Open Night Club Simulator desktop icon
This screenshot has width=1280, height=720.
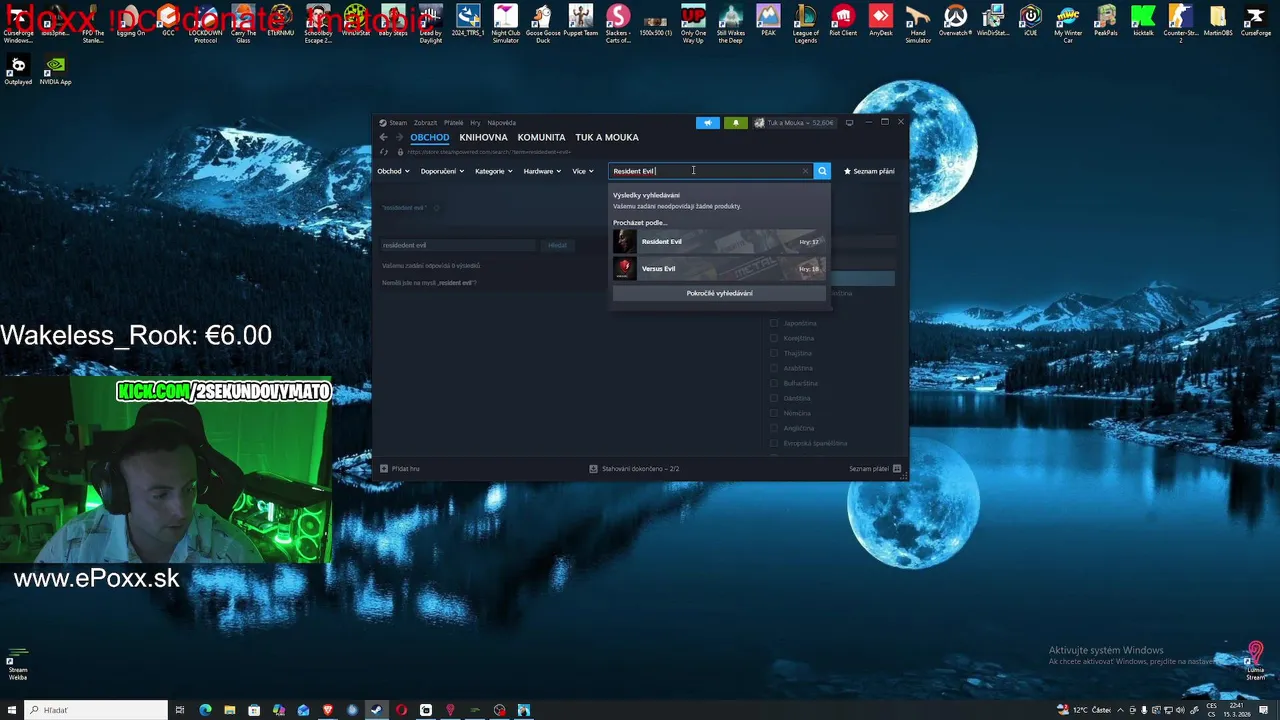506,24
